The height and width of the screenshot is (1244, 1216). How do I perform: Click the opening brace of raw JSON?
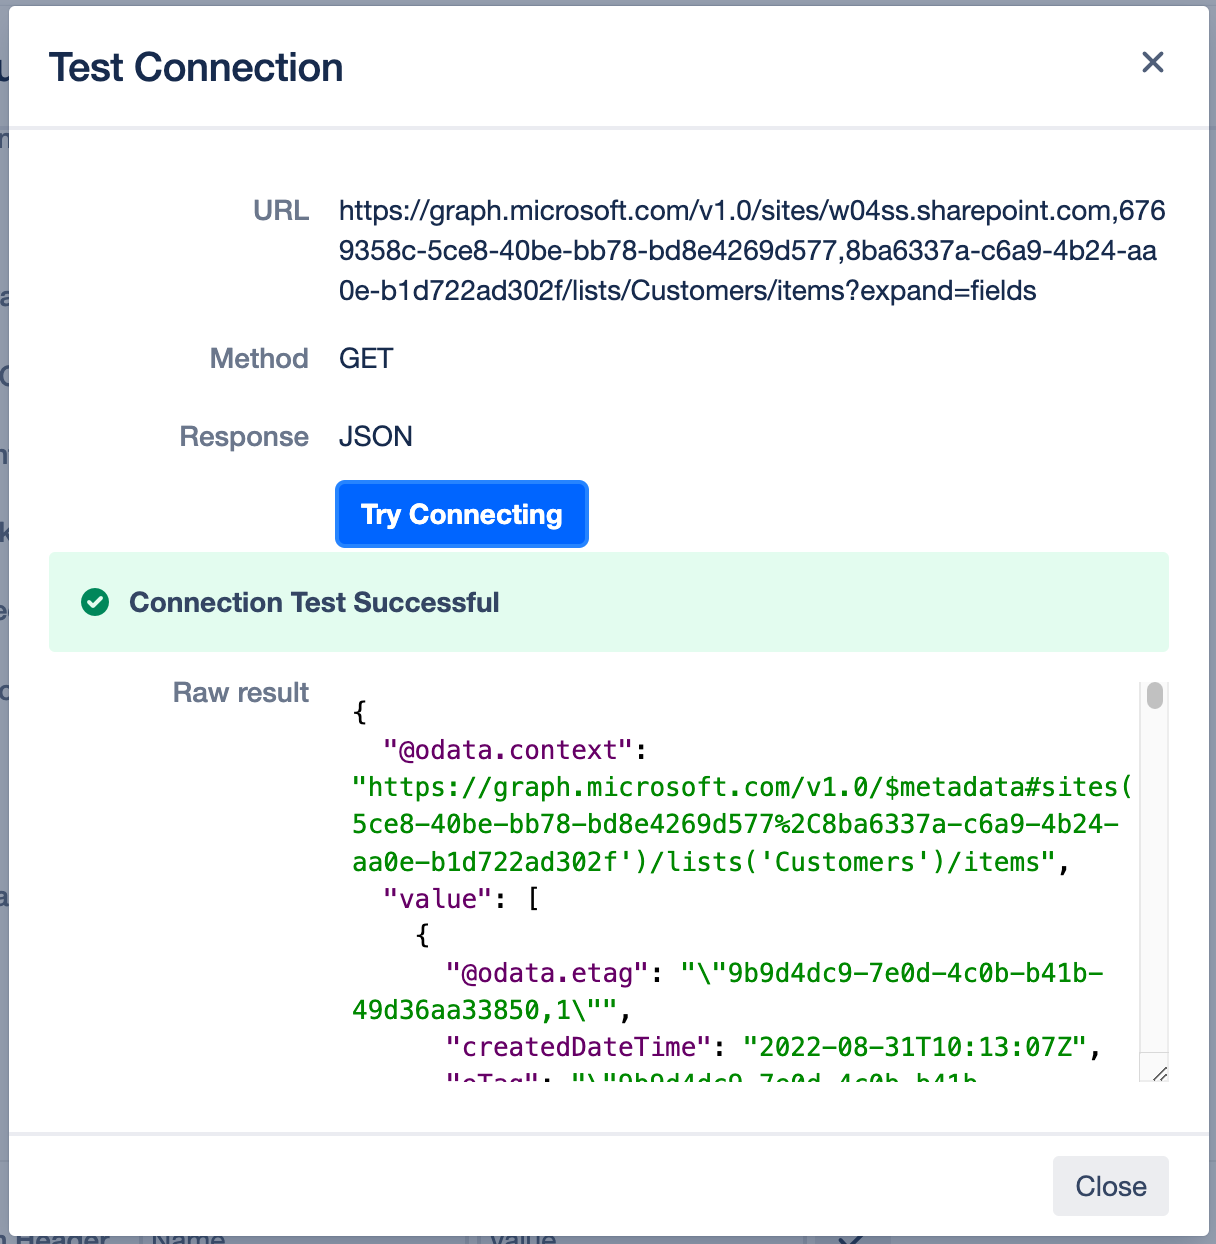[360, 712]
